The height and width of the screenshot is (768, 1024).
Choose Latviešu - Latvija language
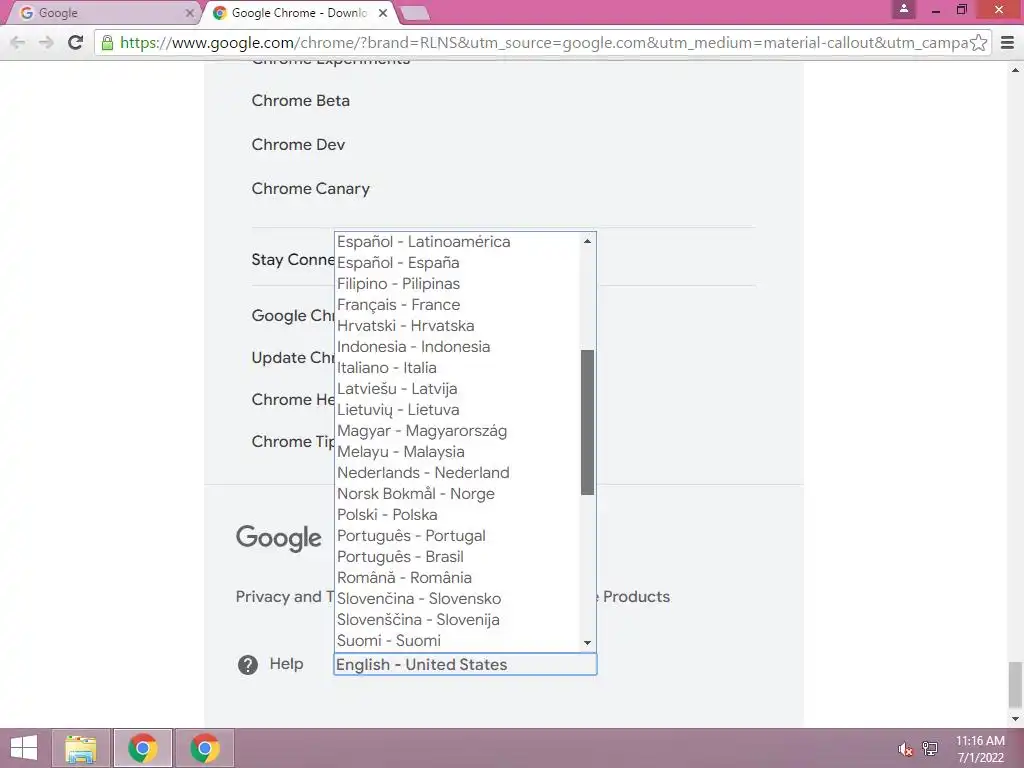tap(456, 389)
